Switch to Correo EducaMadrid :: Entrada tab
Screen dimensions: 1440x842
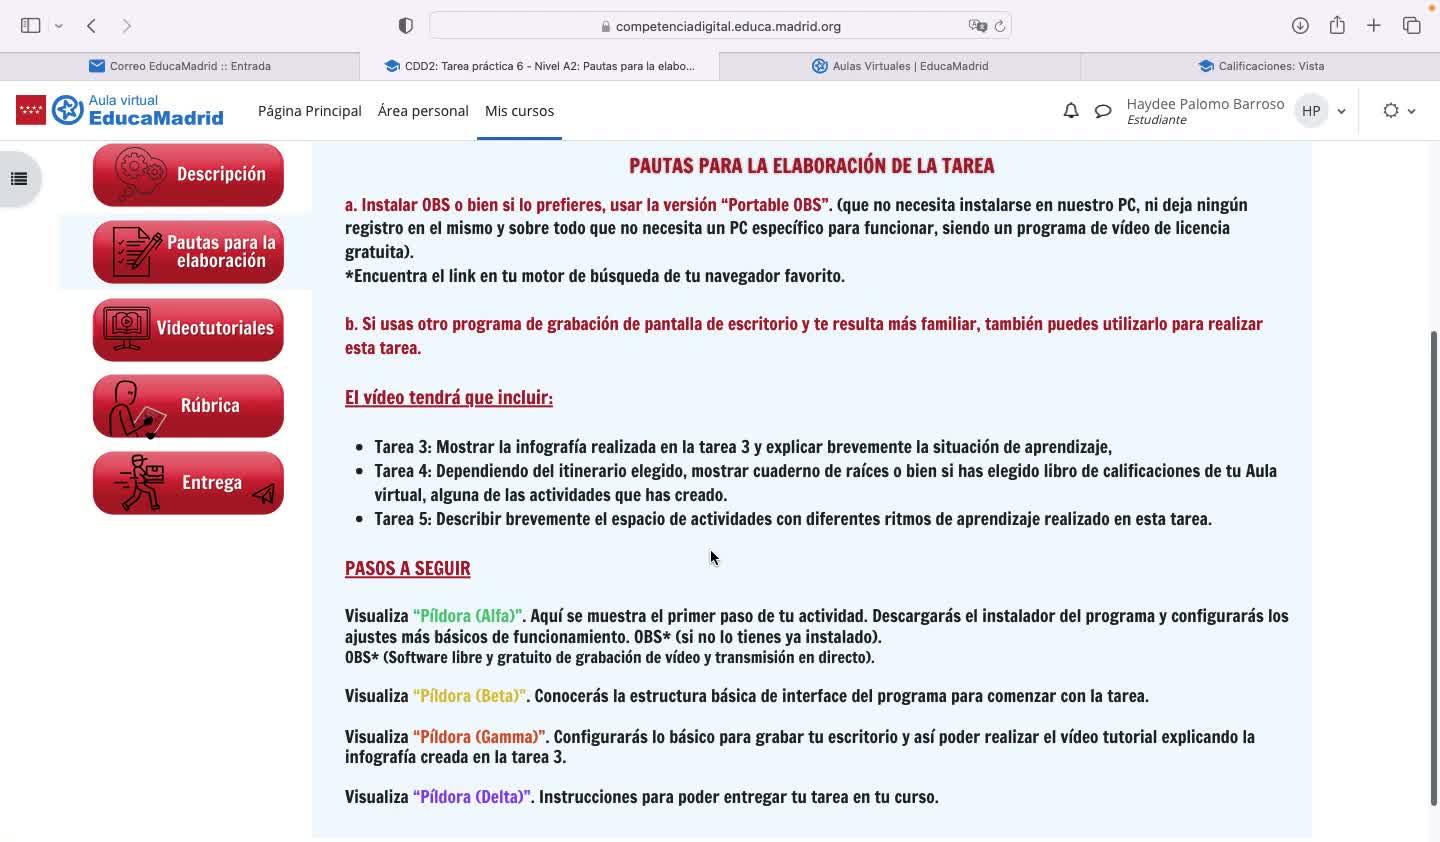[180, 66]
